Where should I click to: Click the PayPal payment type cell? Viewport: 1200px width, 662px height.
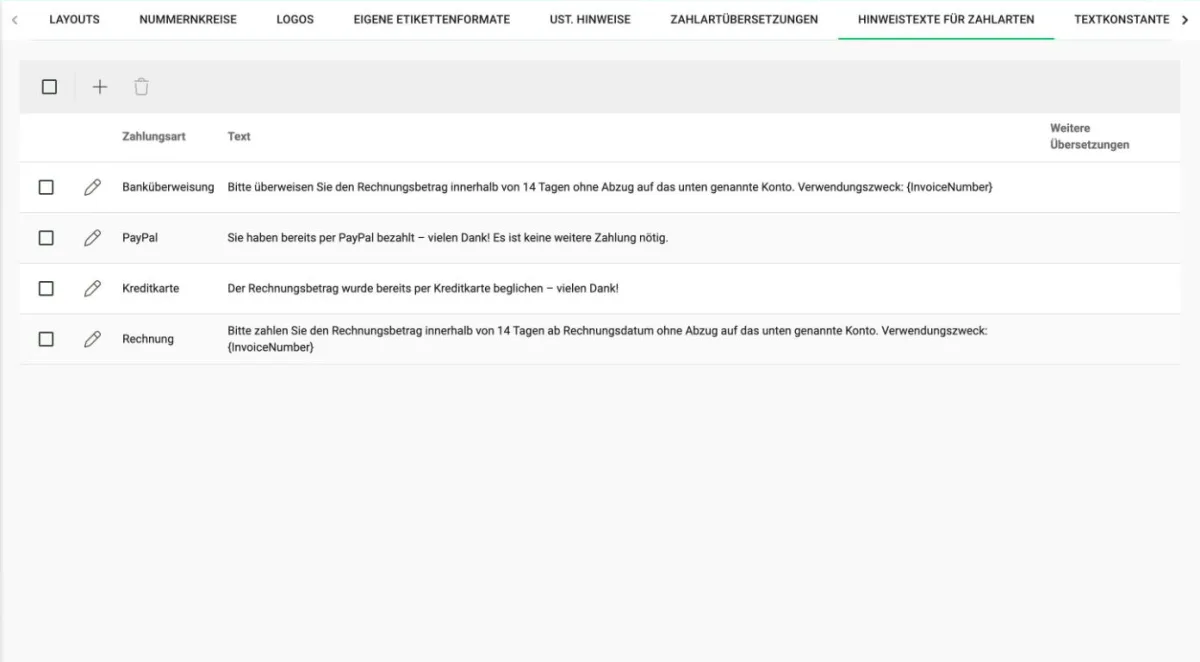click(x=140, y=238)
